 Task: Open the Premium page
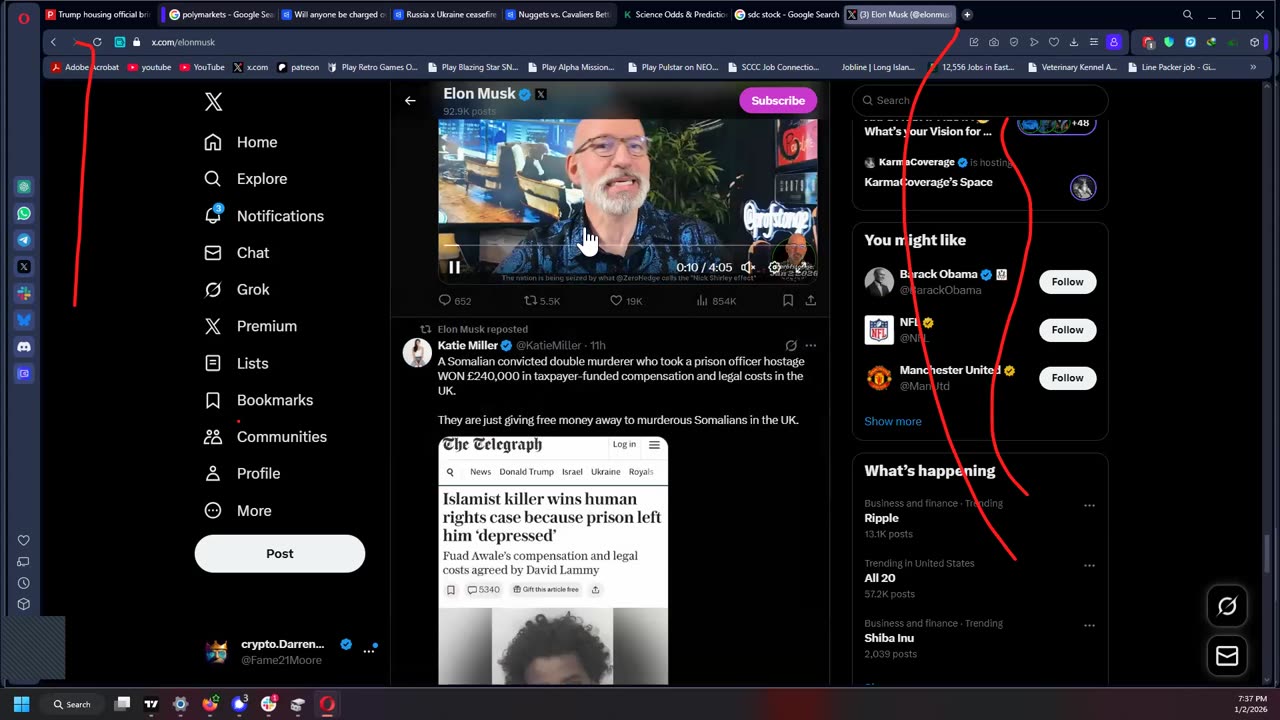(251, 326)
